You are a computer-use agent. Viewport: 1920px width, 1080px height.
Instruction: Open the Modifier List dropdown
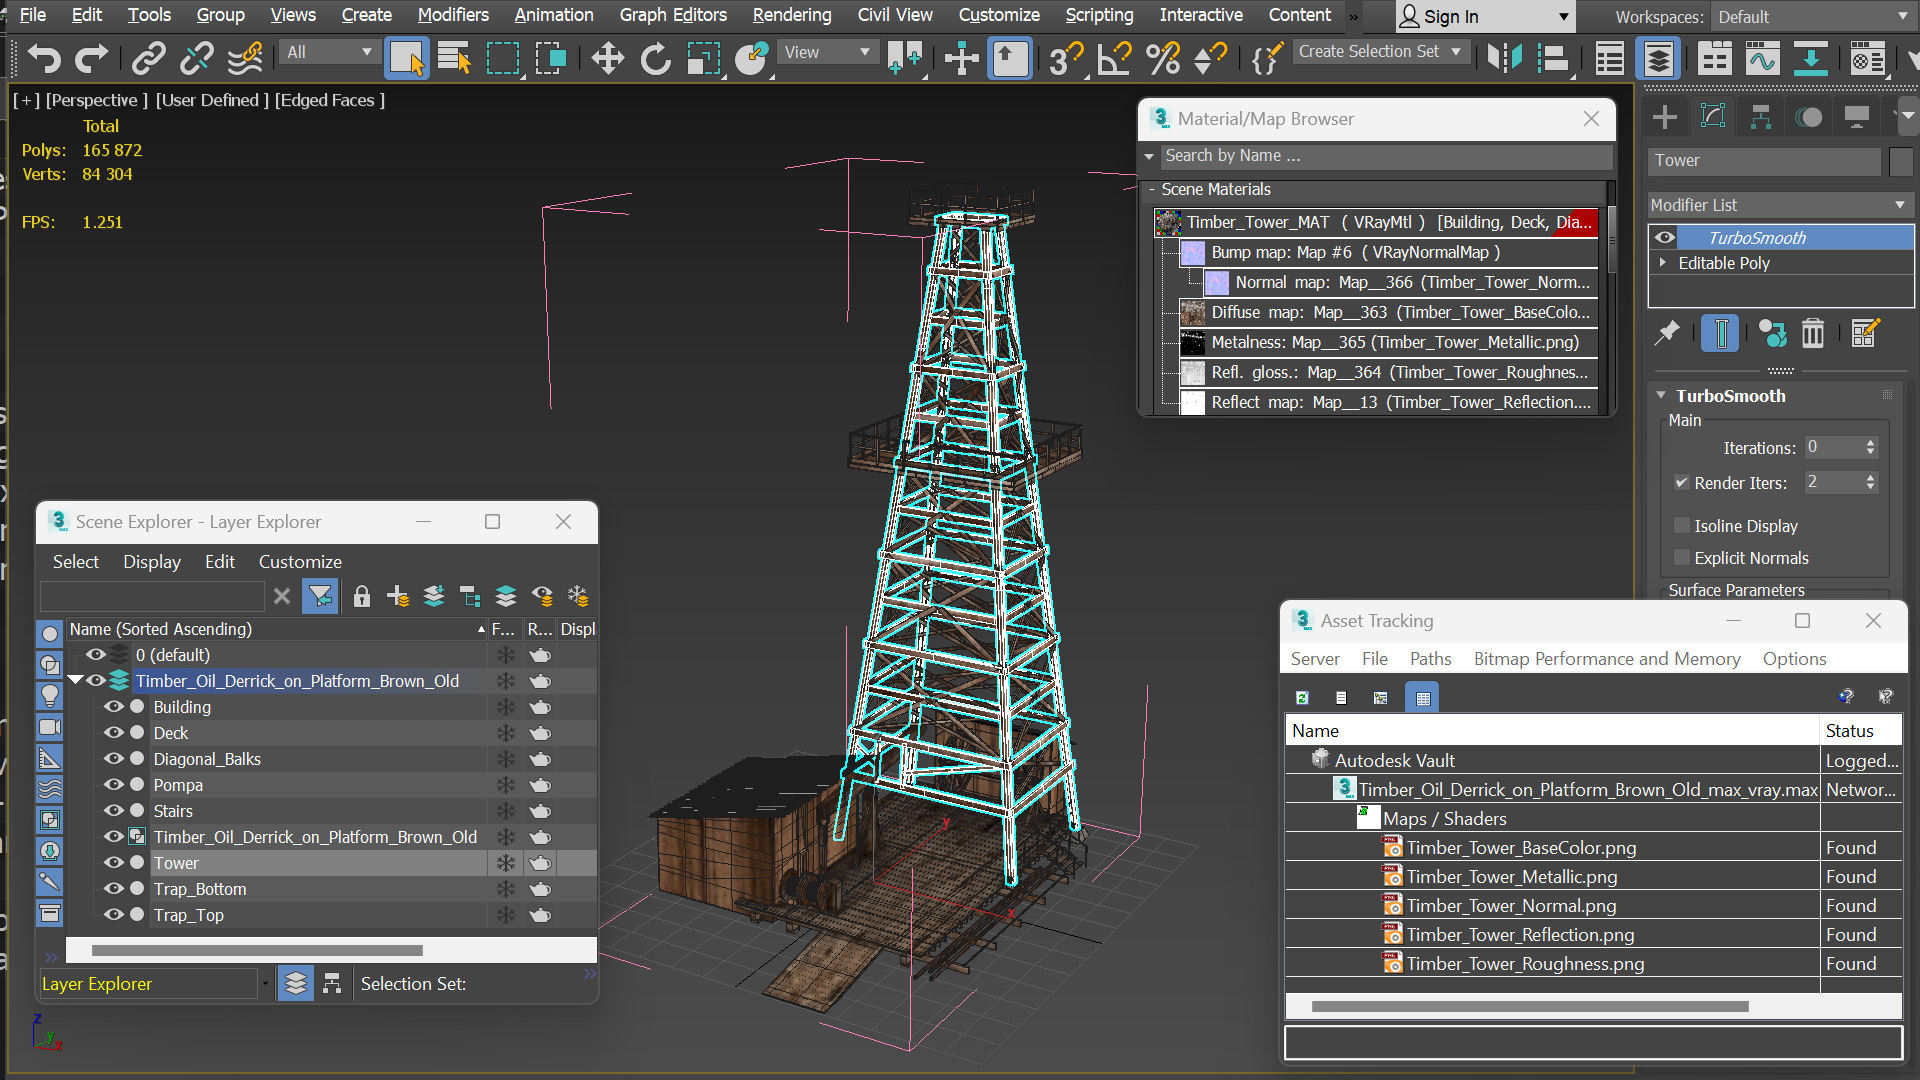click(1780, 205)
